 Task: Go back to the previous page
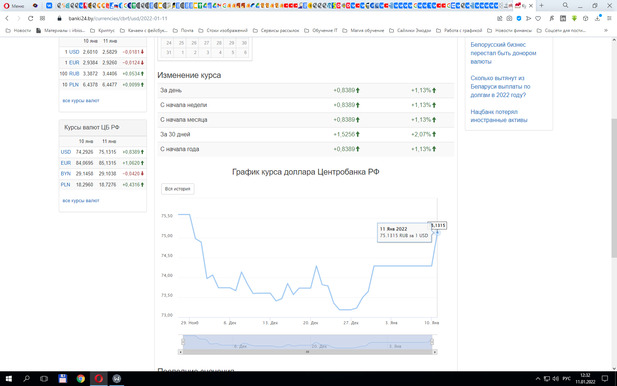pos(7,18)
